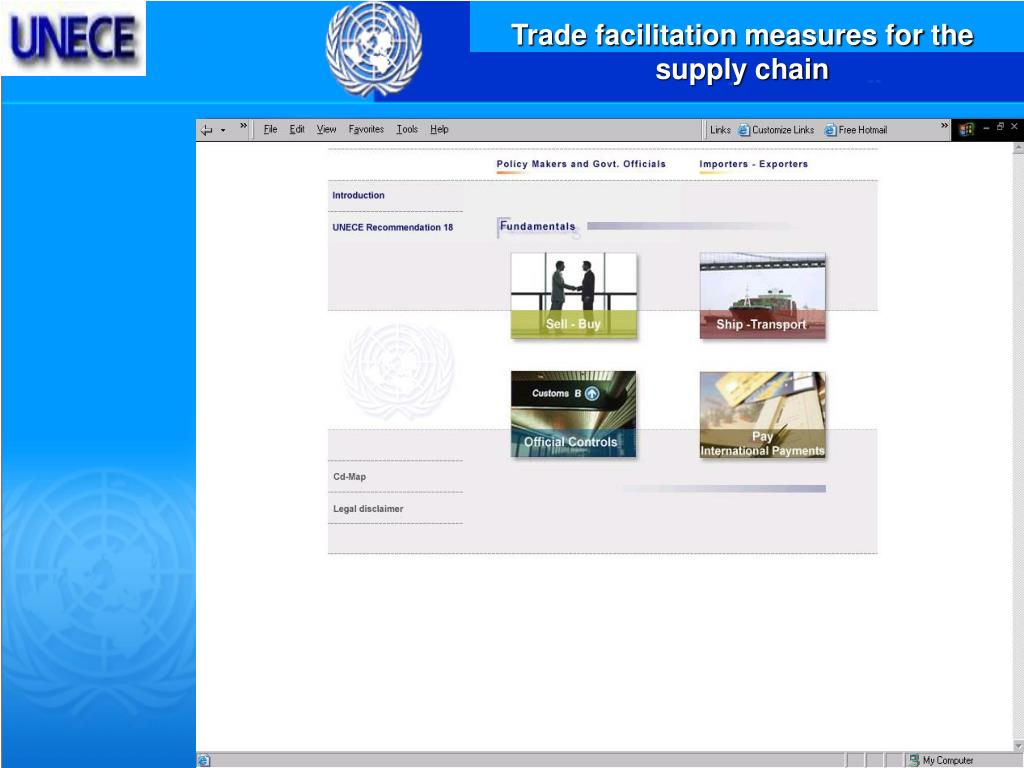
Task: Expand the Links bar overflow chevron
Action: pyautogui.click(x=944, y=125)
